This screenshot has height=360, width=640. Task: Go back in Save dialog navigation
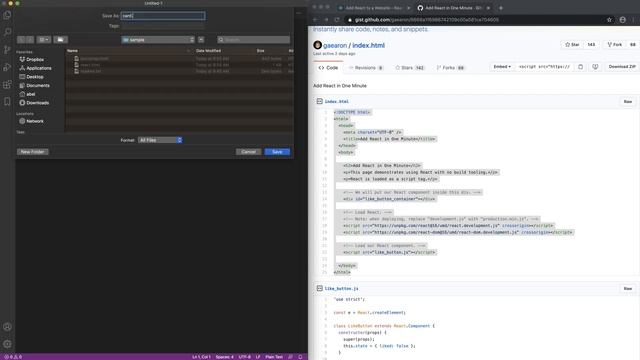21,40
